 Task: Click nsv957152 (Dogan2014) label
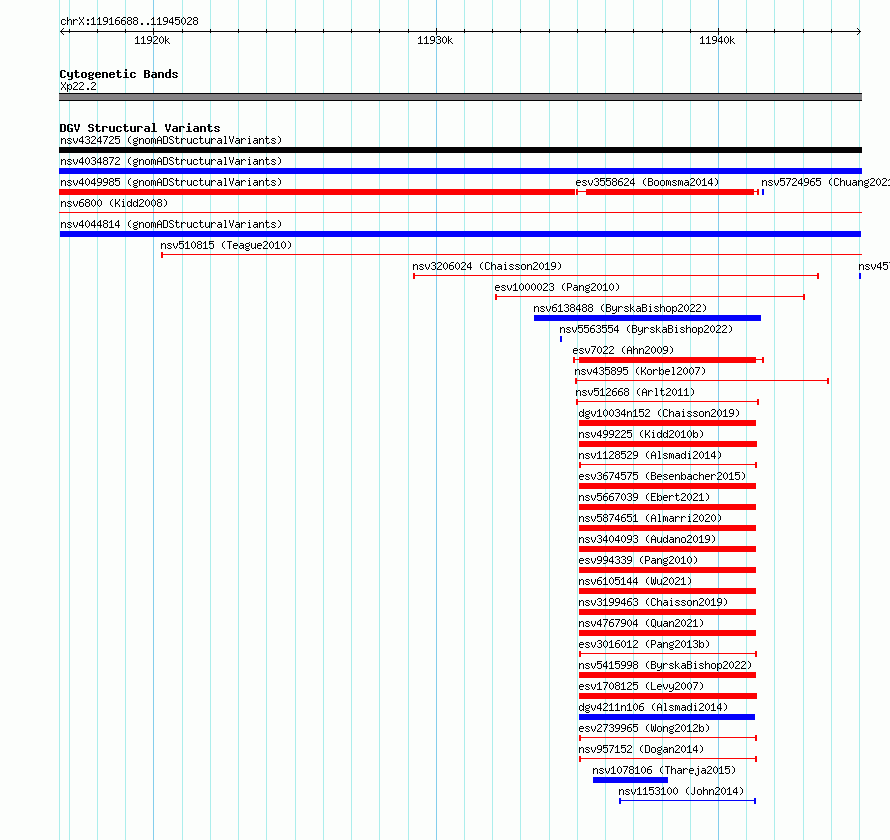[x=641, y=749]
